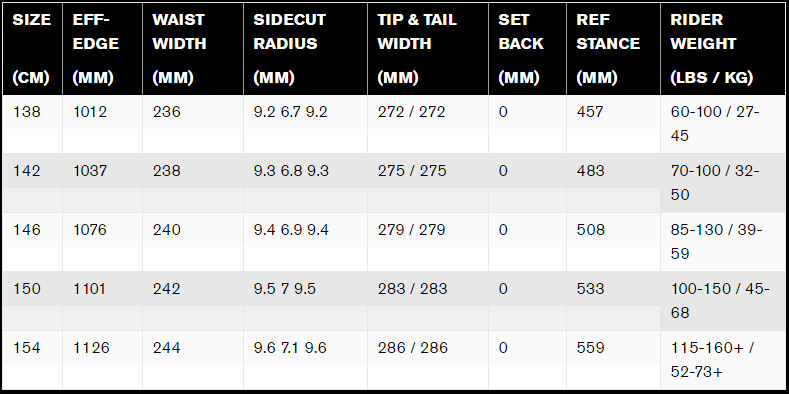Select the 154 size cell
The height and width of the screenshot is (394, 789).
click(x=26, y=348)
